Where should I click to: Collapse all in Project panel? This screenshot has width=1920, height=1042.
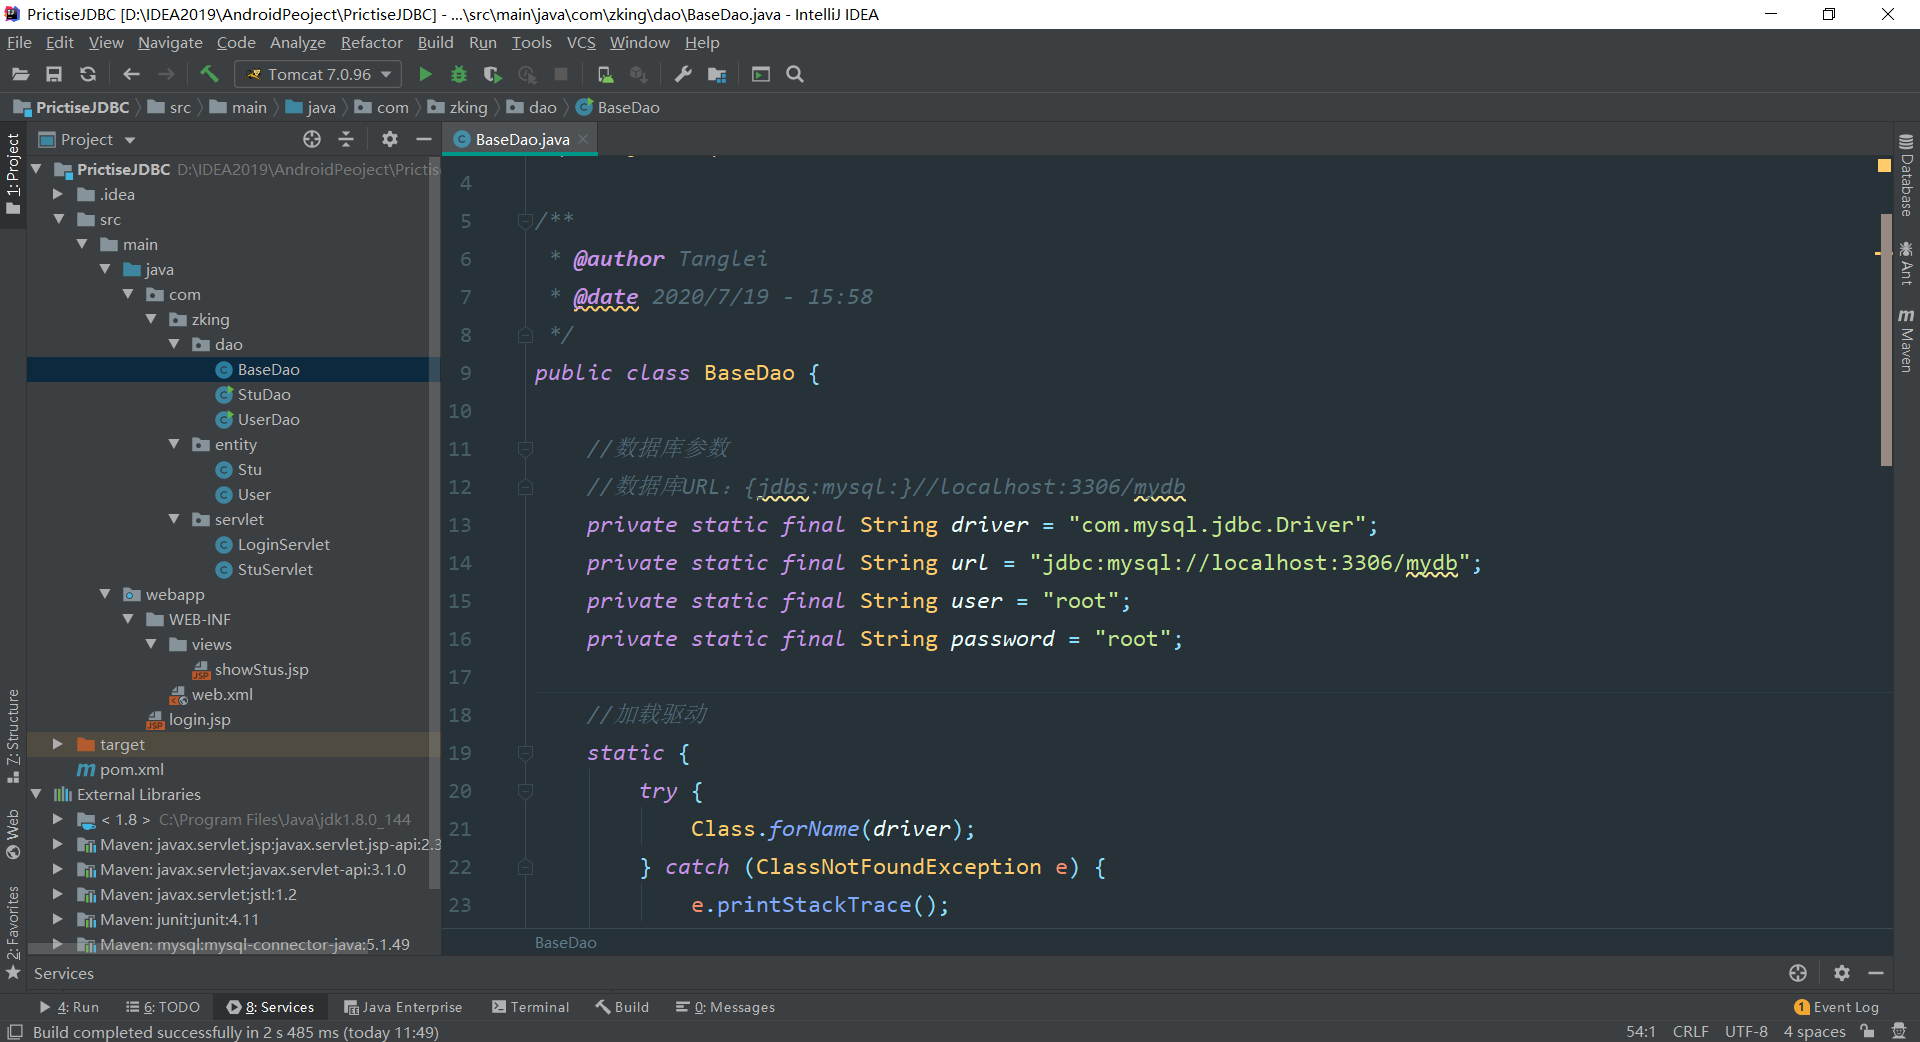(x=346, y=139)
